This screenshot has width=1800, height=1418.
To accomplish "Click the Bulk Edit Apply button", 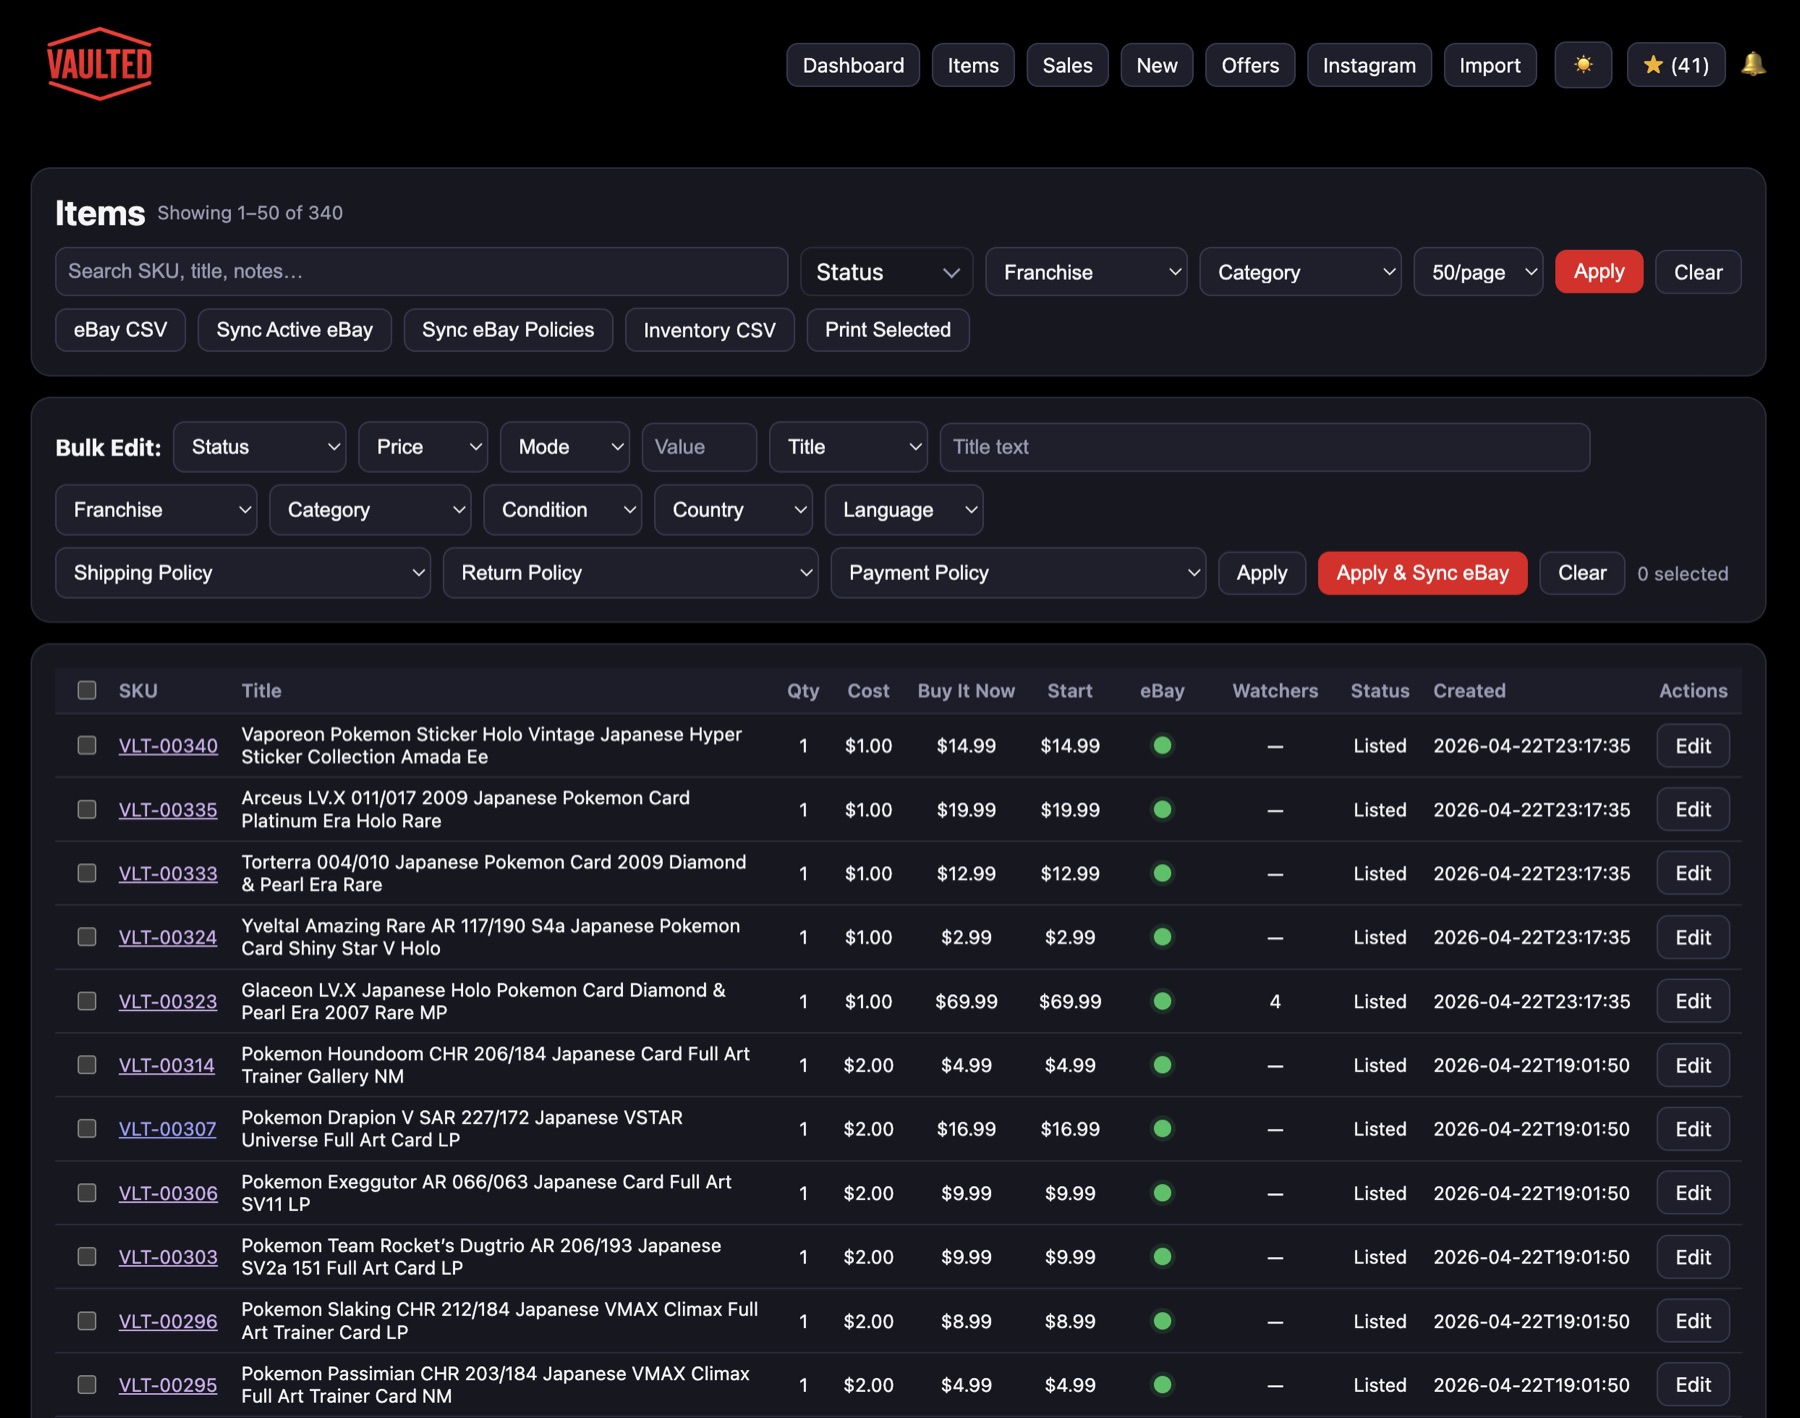I will coord(1262,573).
